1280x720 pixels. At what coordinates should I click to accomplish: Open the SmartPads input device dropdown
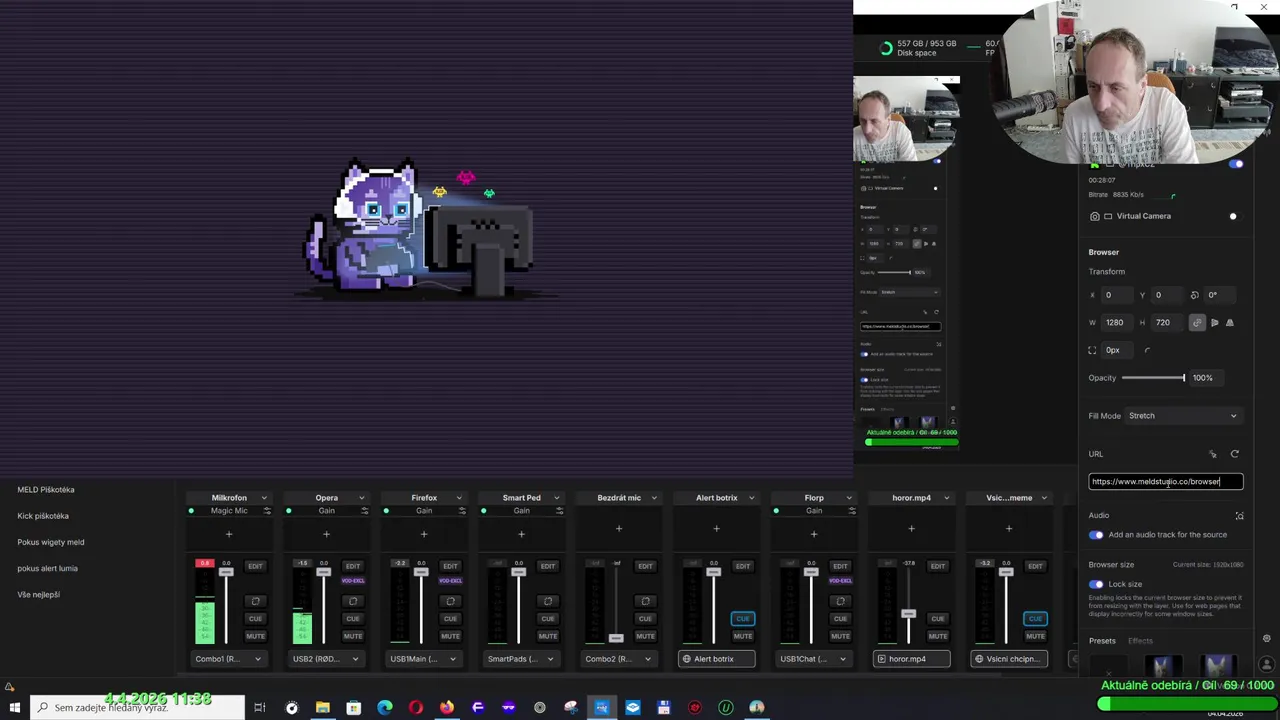click(x=521, y=659)
